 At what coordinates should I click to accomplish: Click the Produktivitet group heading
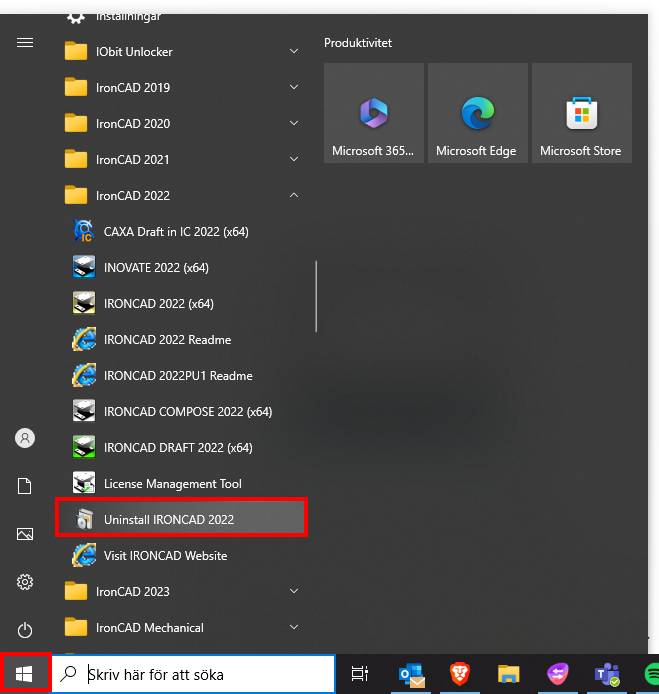[358, 43]
